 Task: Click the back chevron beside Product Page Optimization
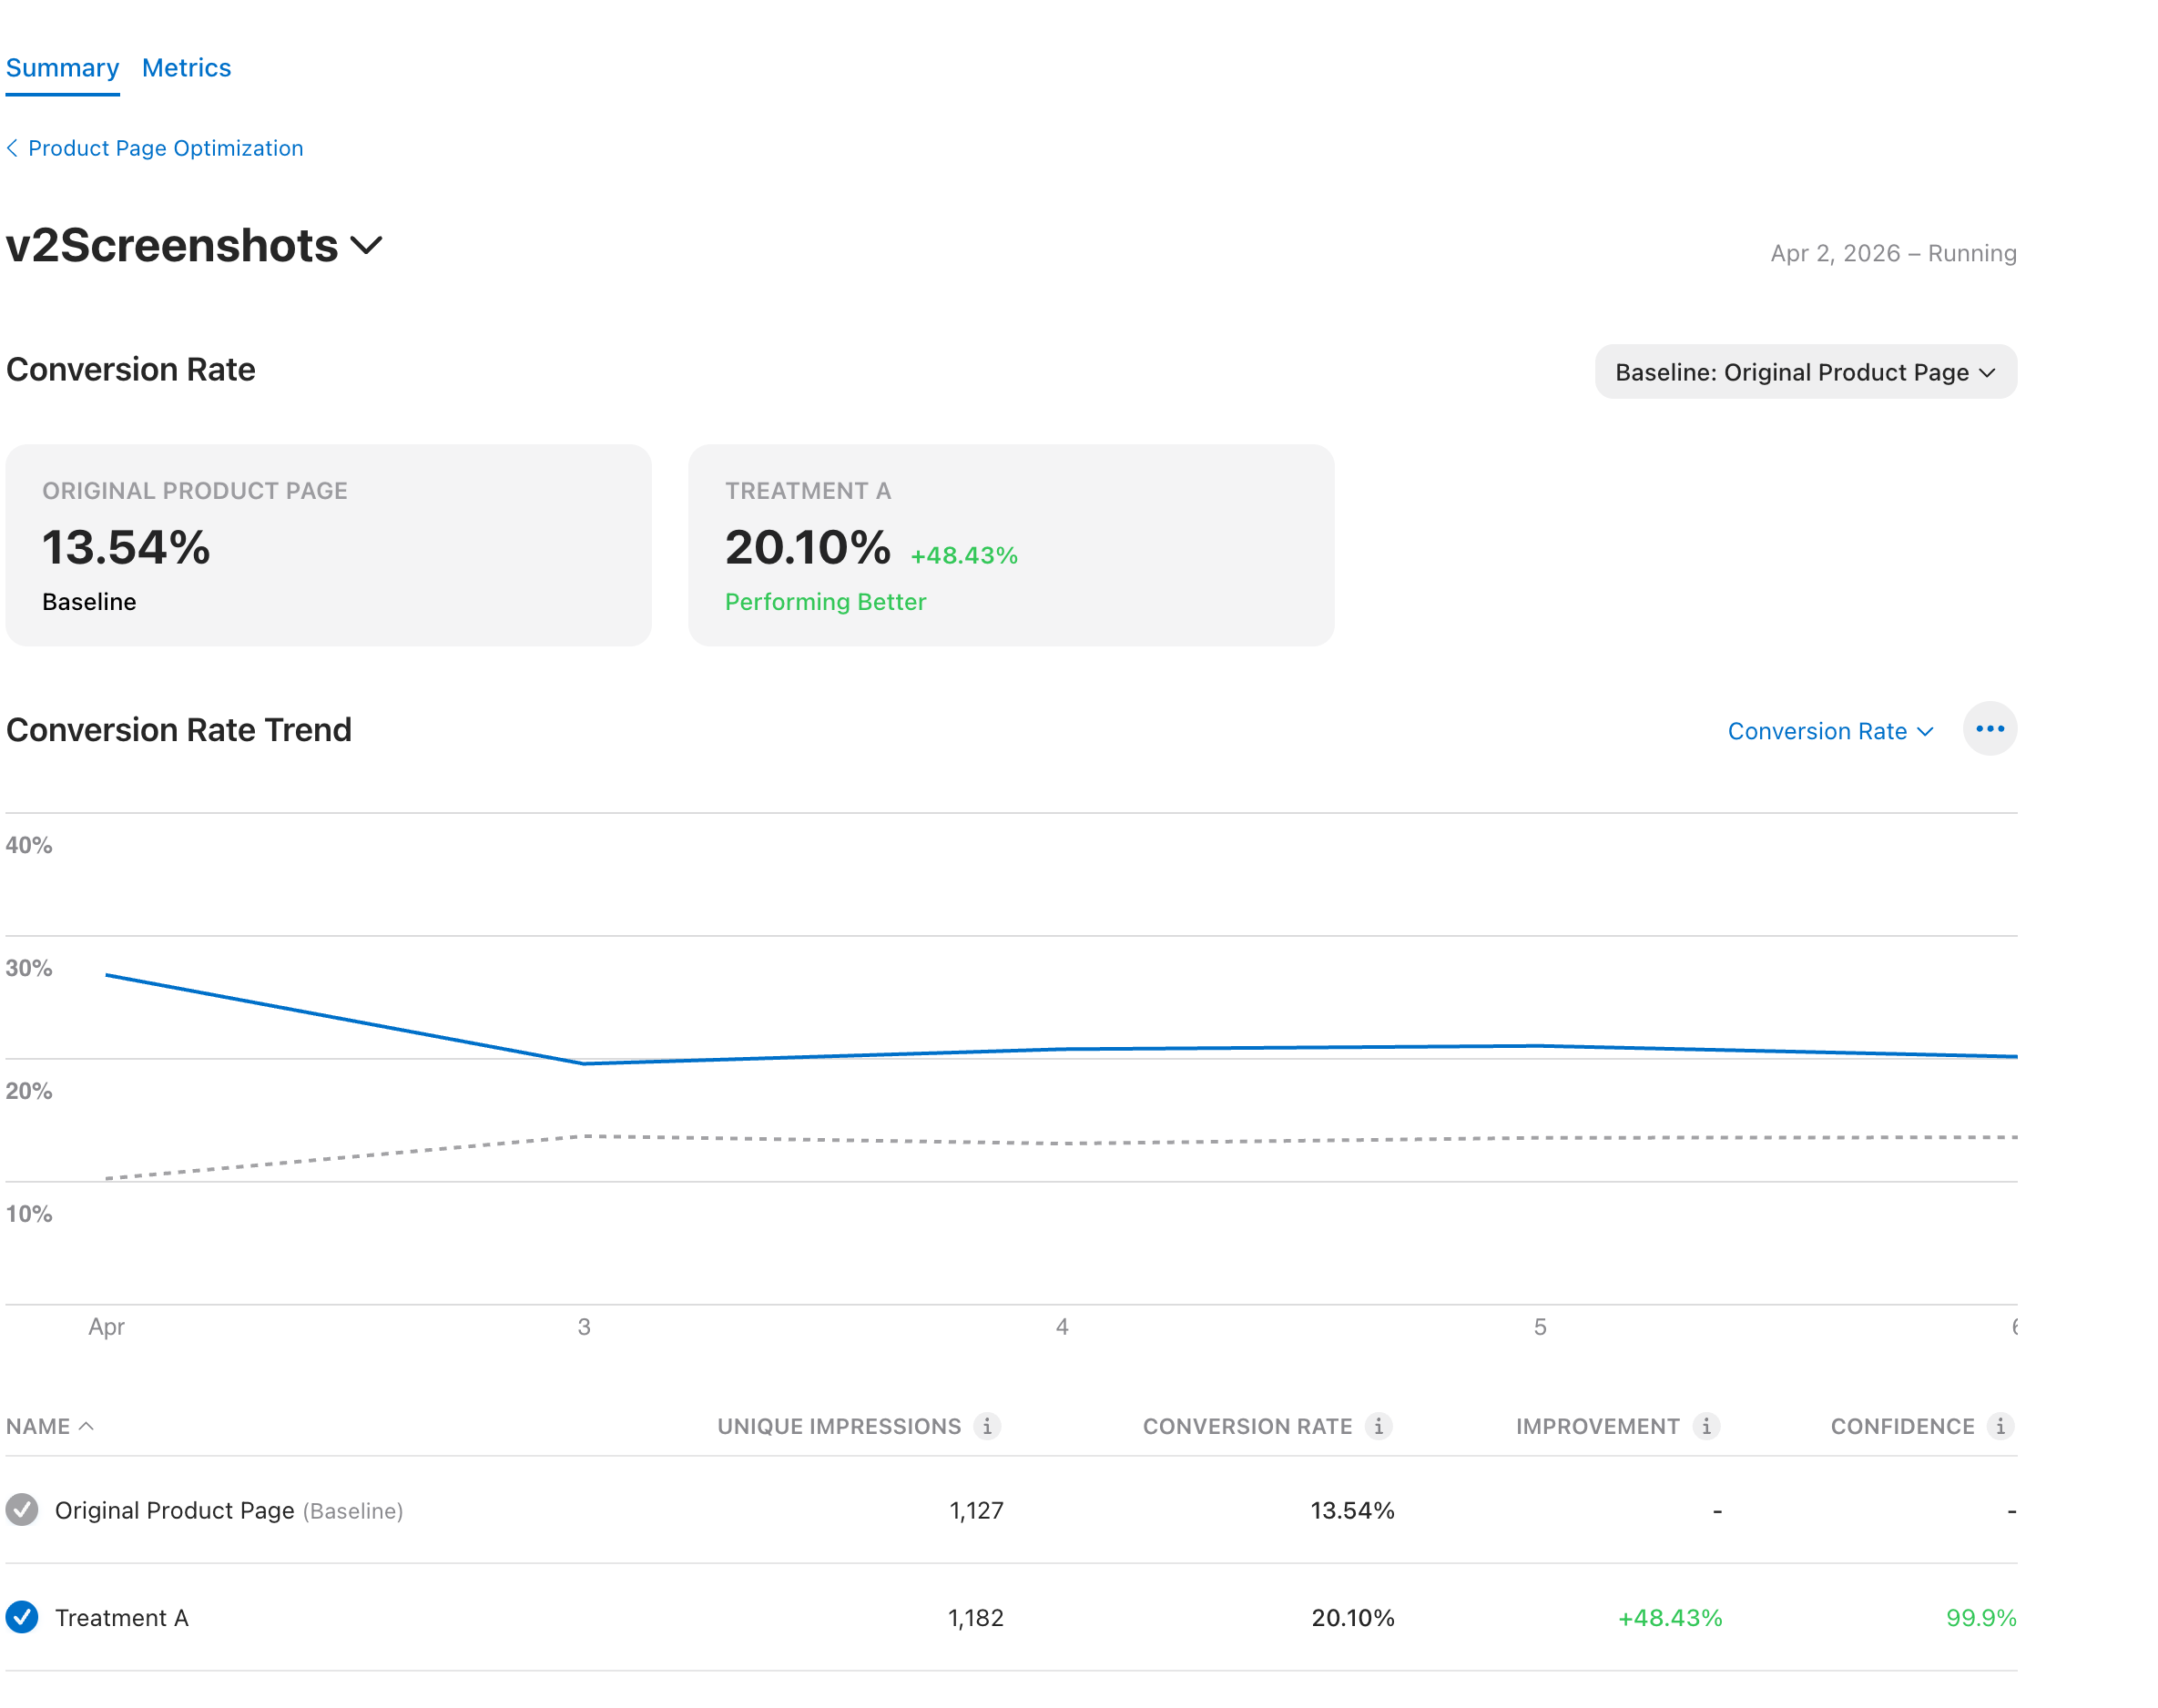pyautogui.click(x=13, y=147)
